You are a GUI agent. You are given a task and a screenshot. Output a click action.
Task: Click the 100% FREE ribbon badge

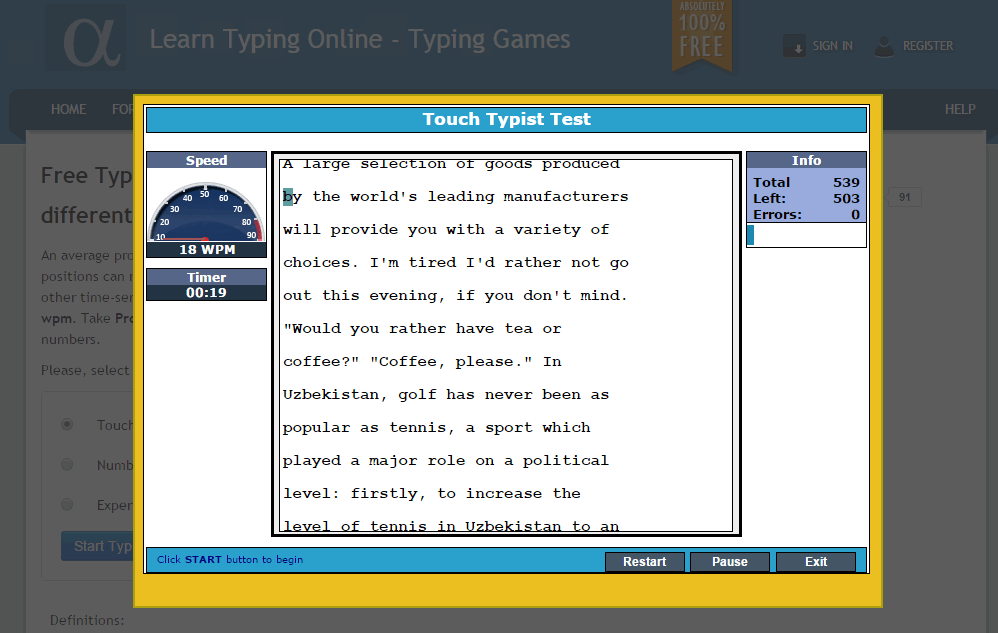tap(702, 36)
